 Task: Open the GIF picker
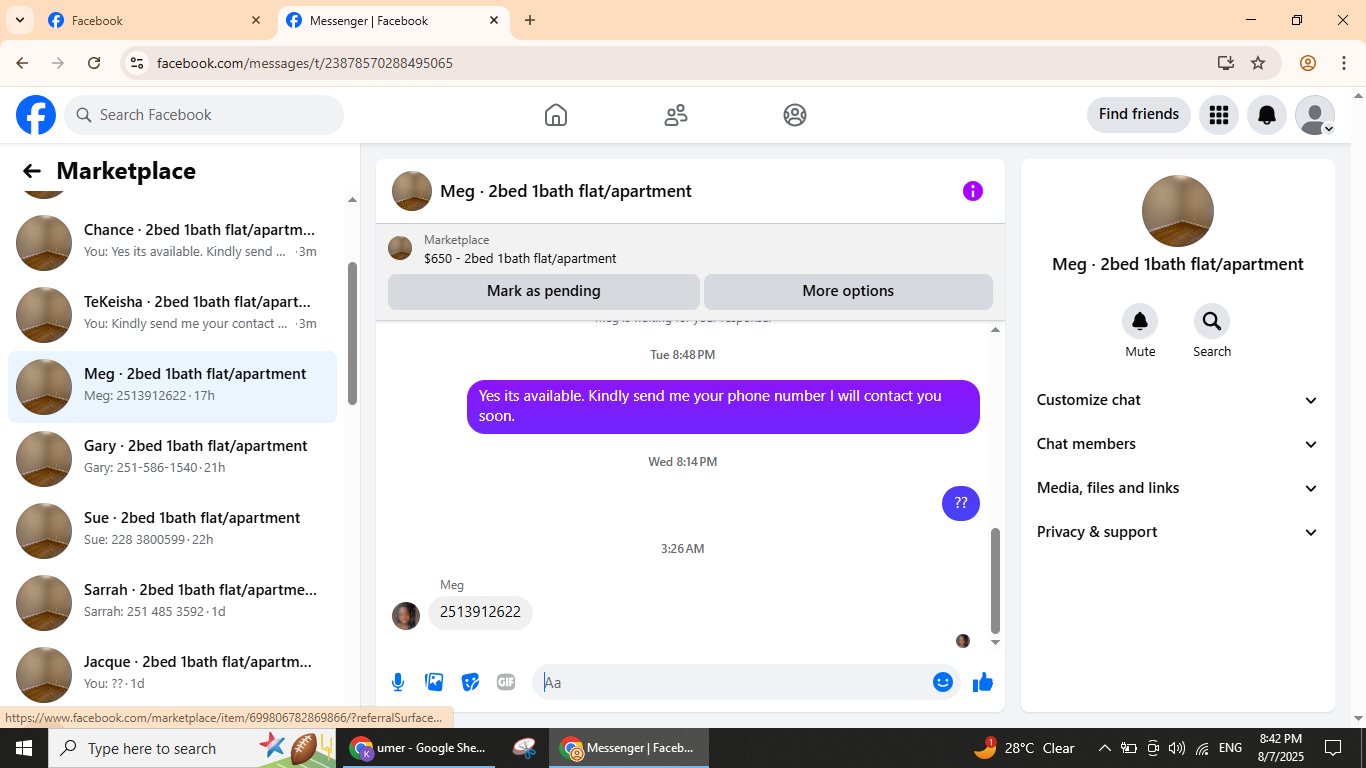click(506, 682)
